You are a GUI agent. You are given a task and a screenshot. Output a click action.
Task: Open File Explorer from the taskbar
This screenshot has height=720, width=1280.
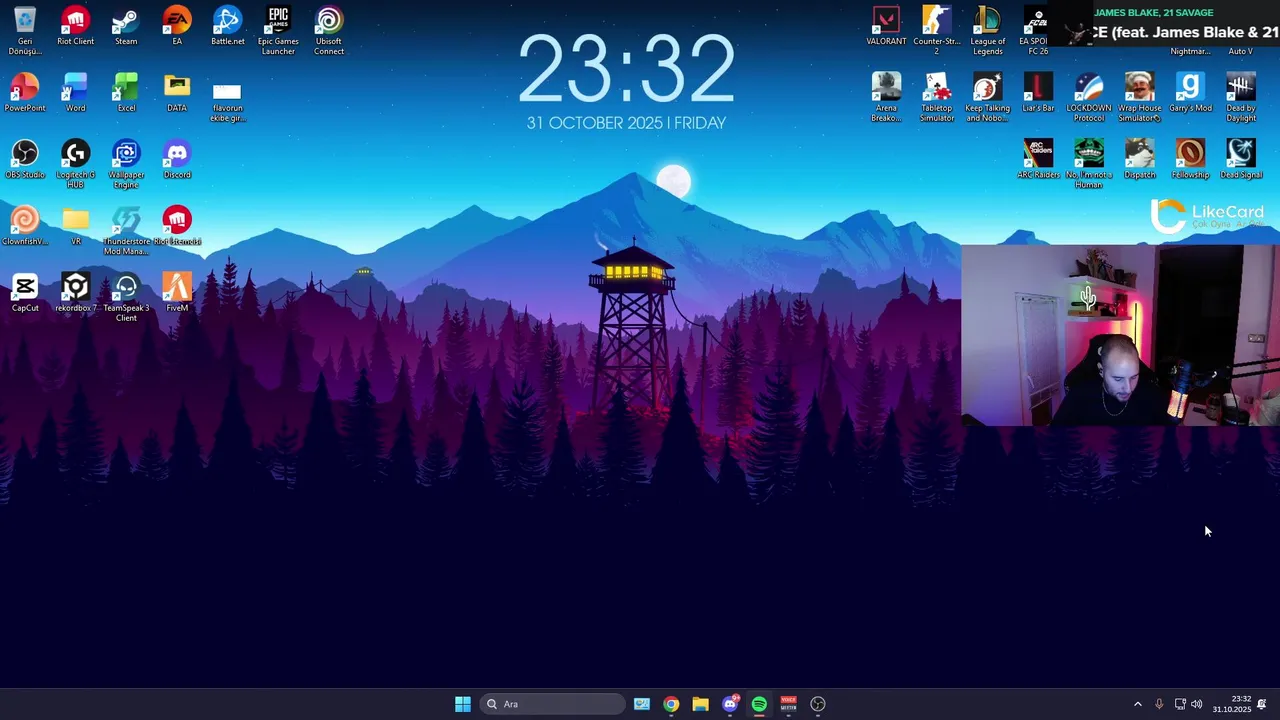[x=700, y=704]
